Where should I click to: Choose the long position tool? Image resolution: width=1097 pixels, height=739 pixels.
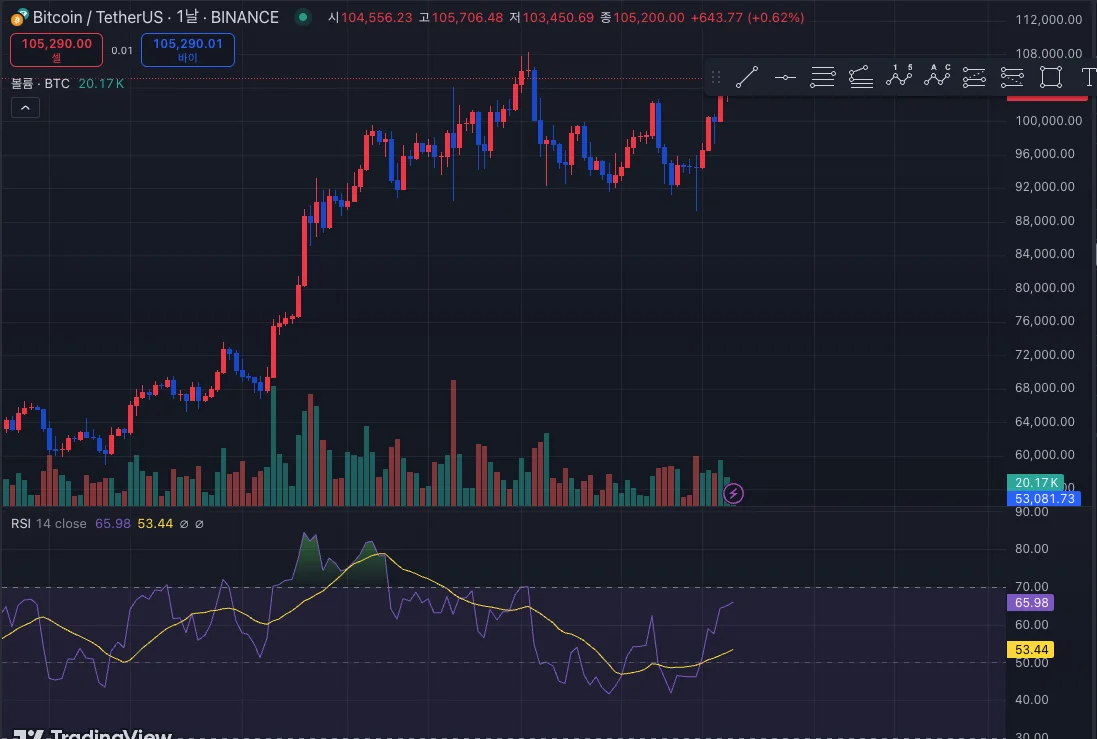tap(975, 77)
